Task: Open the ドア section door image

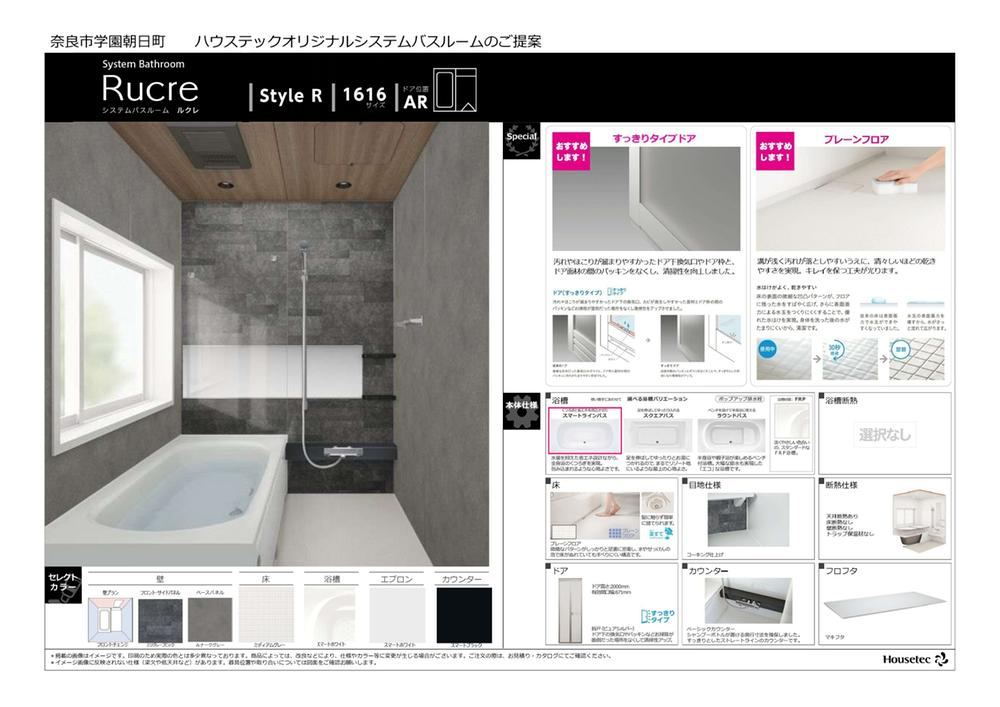Action: tap(569, 611)
